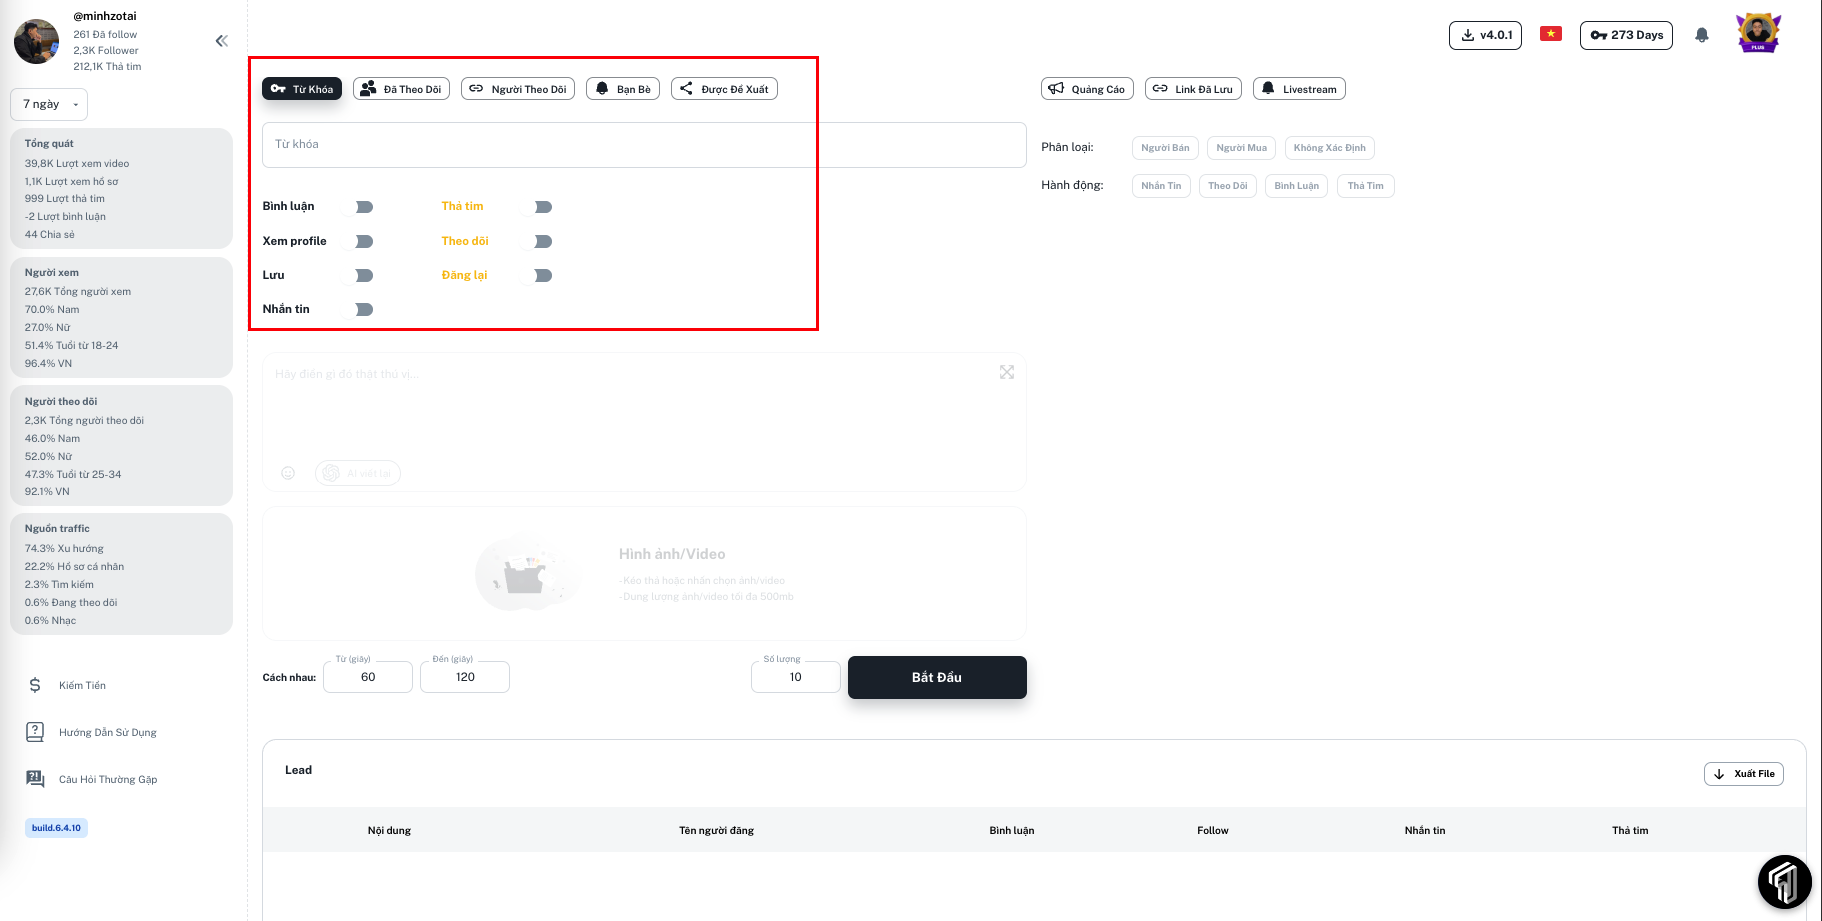Open the Xuất File export button

pyautogui.click(x=1743, y=774)
